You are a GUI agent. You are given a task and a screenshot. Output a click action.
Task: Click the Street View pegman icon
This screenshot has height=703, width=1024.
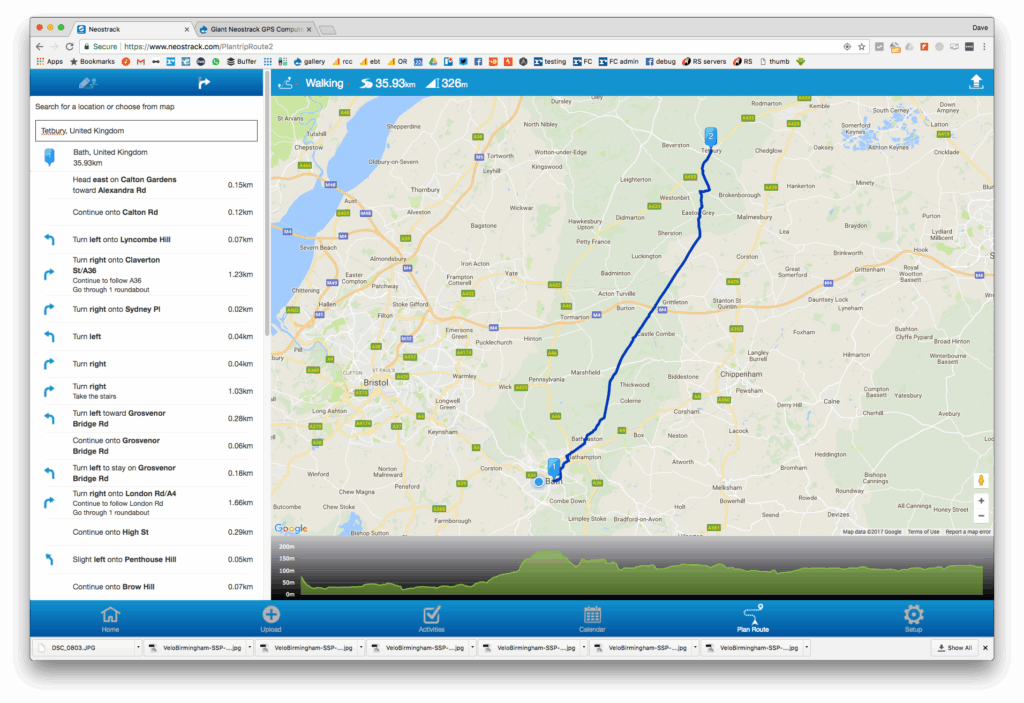(981, 480)
